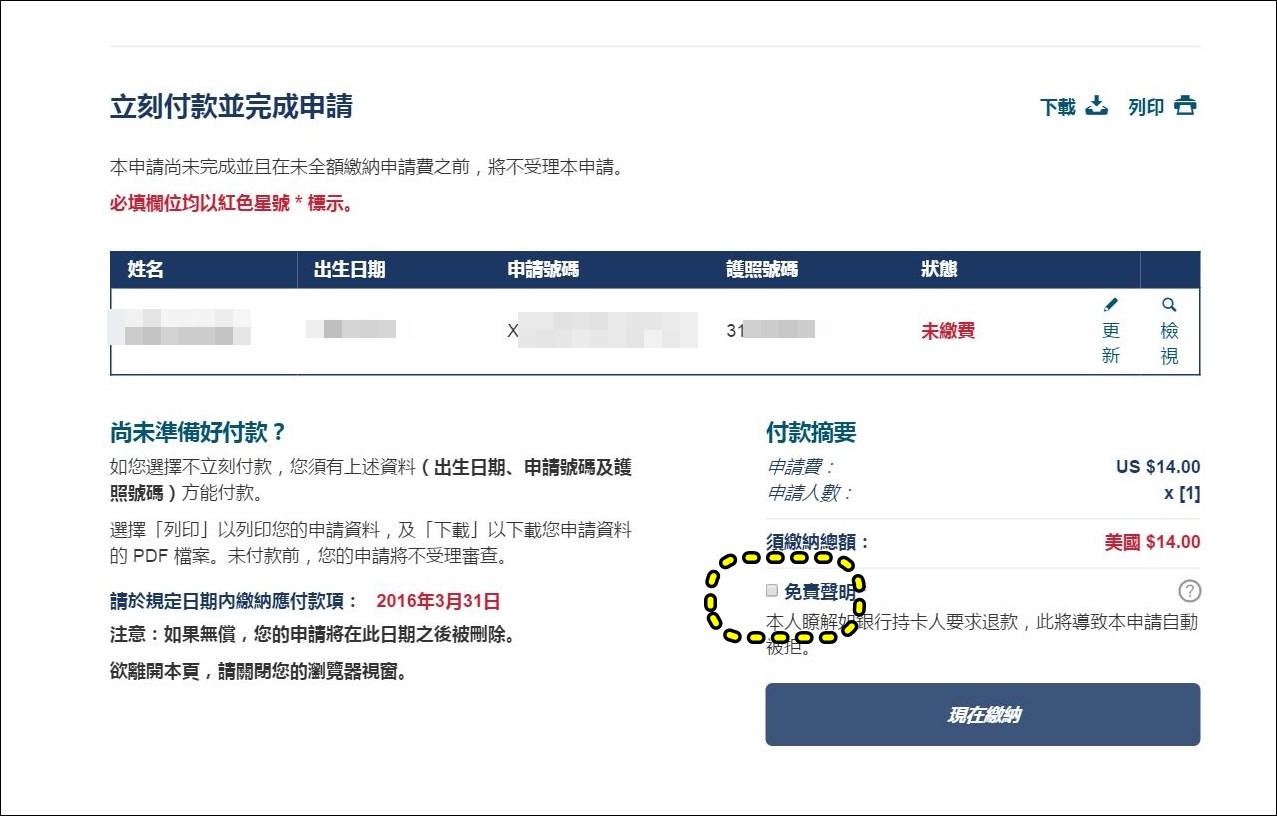Screen dimensions: 1277x816
Task: Click the magnifier view icon
Action: (x=1169, y=305)
